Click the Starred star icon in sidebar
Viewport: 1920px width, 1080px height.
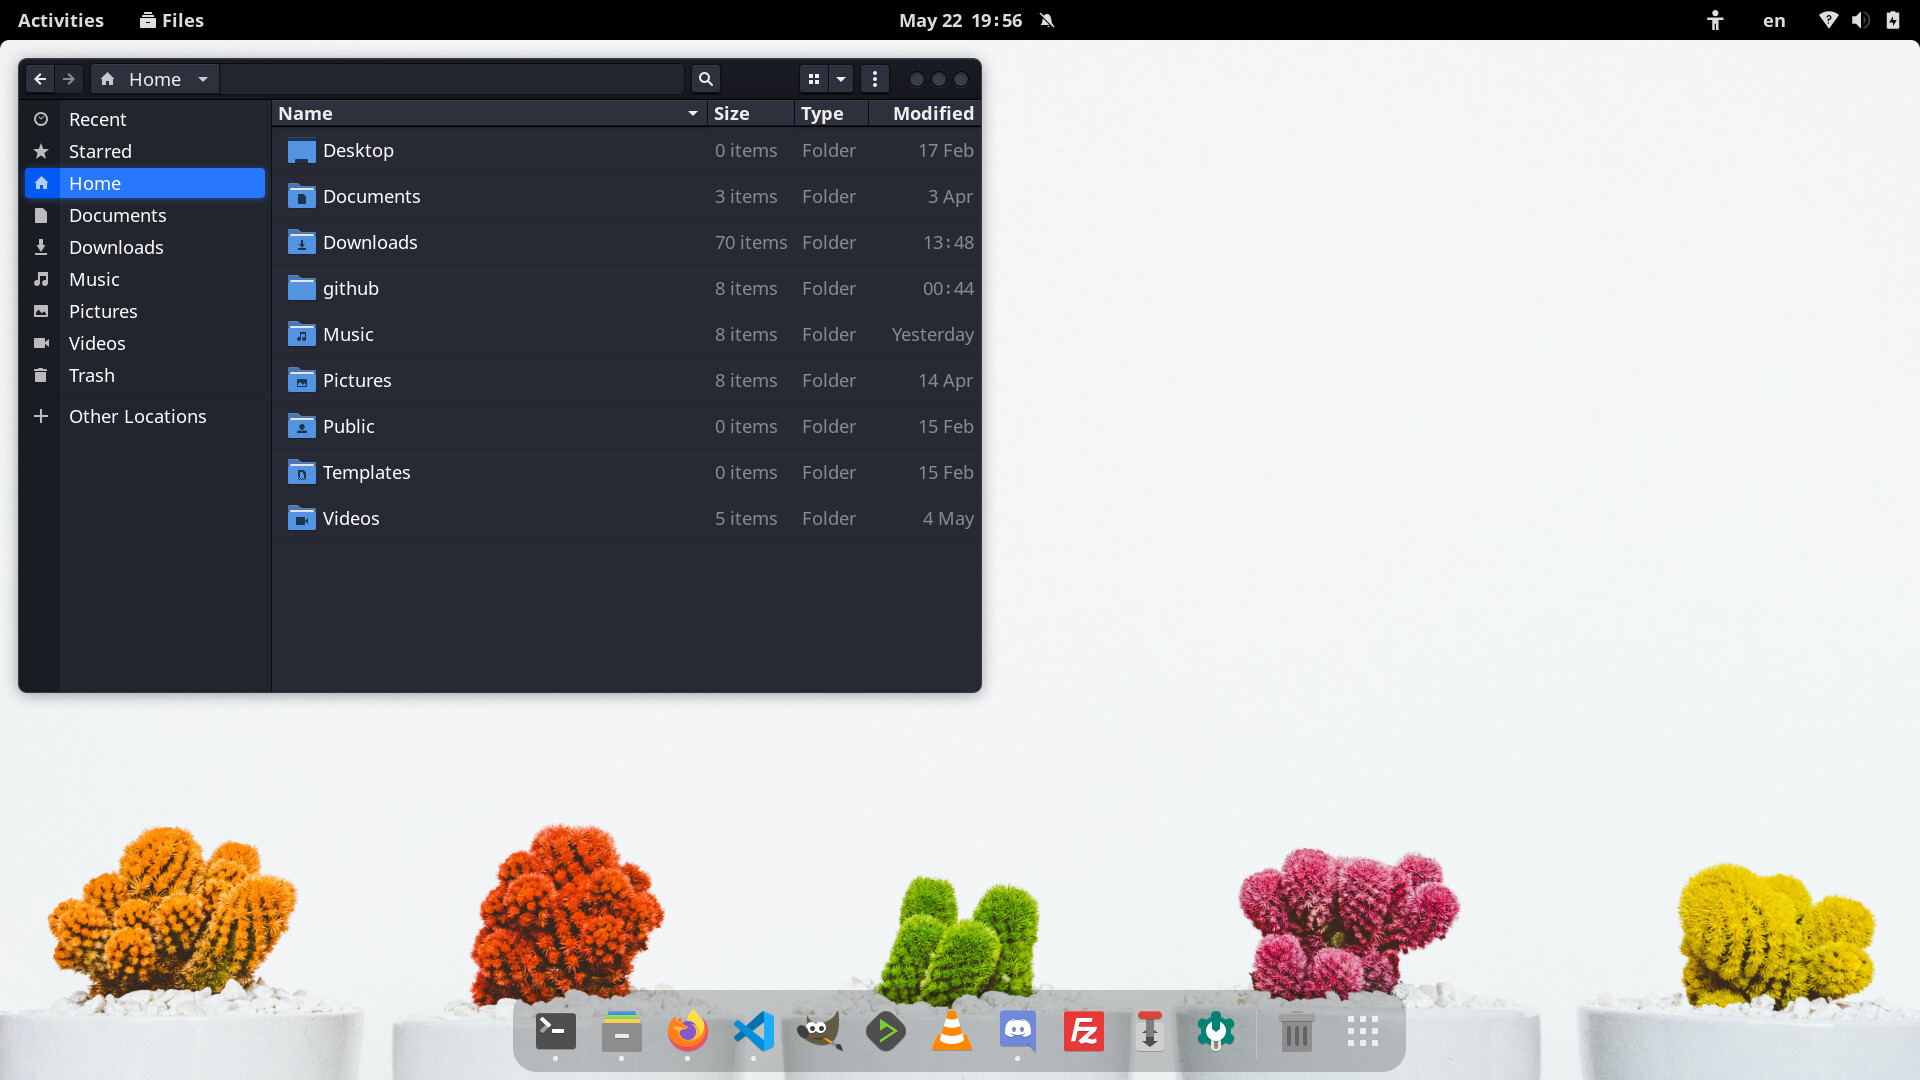(41, 151)
